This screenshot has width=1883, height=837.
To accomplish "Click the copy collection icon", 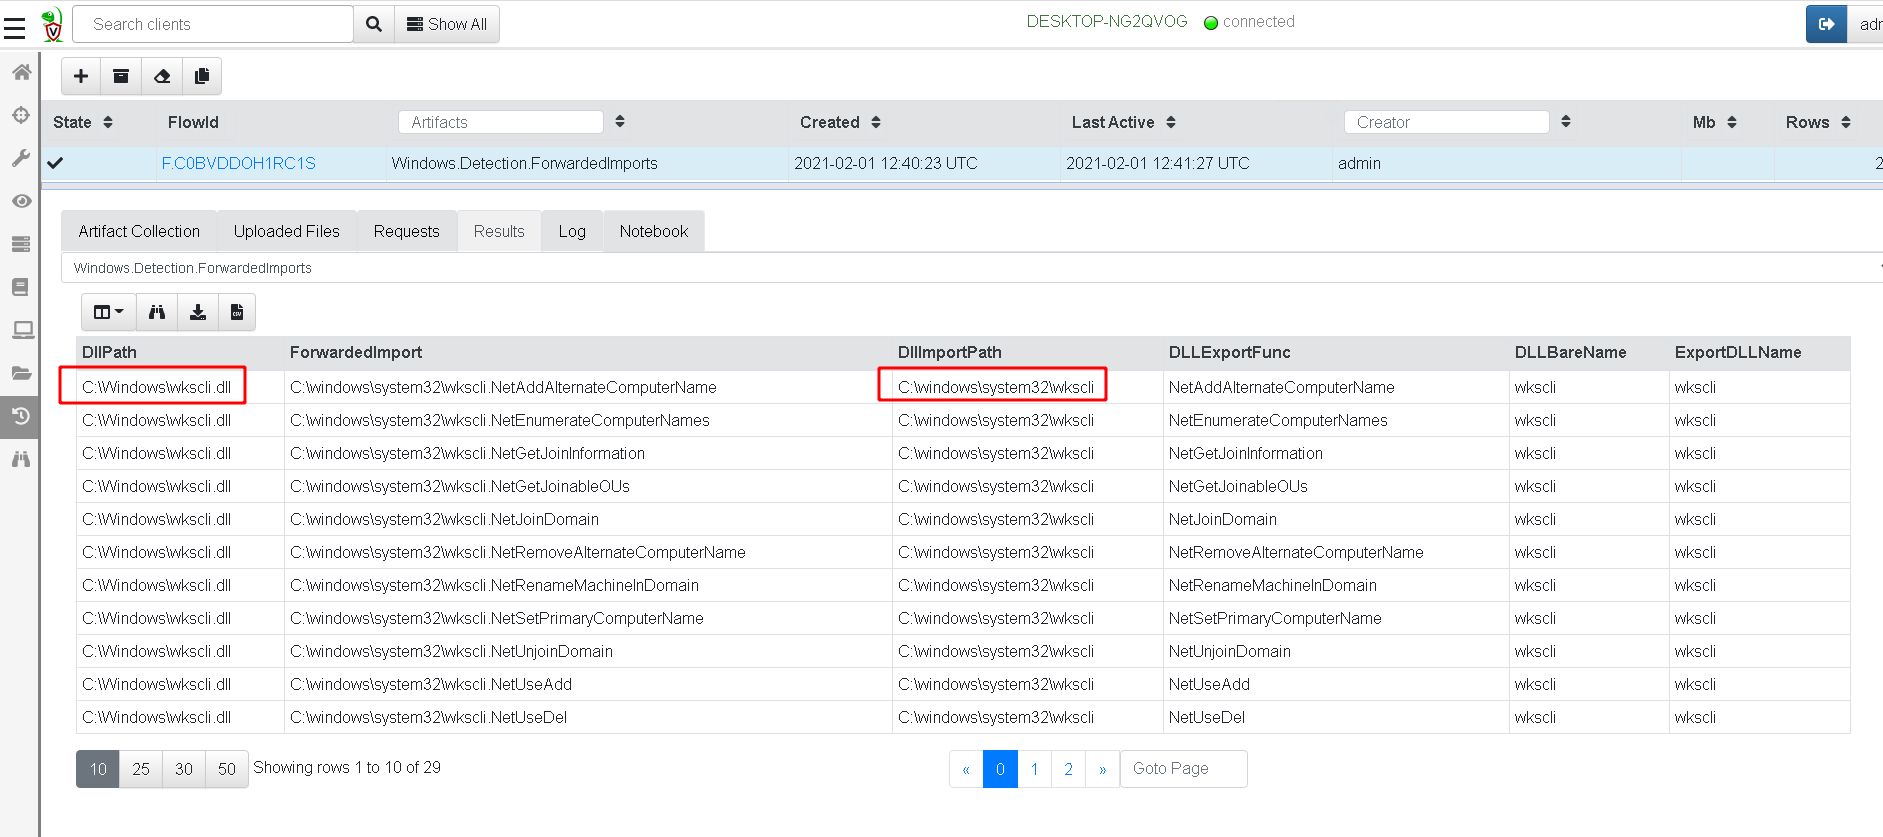I will [x=202, y=76].
